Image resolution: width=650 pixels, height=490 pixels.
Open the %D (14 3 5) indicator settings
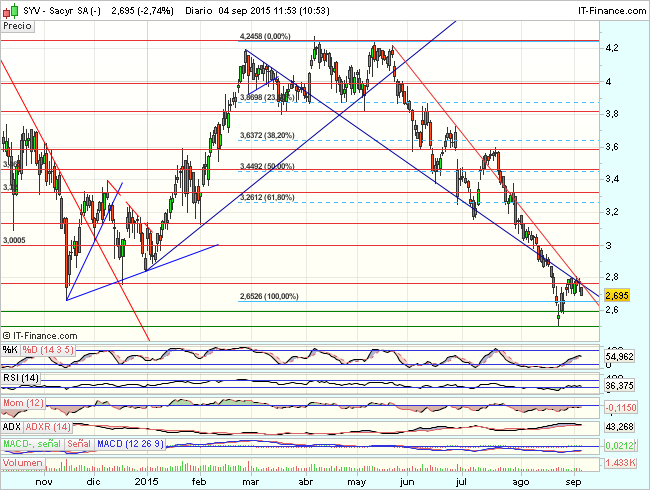click(50, 349)
